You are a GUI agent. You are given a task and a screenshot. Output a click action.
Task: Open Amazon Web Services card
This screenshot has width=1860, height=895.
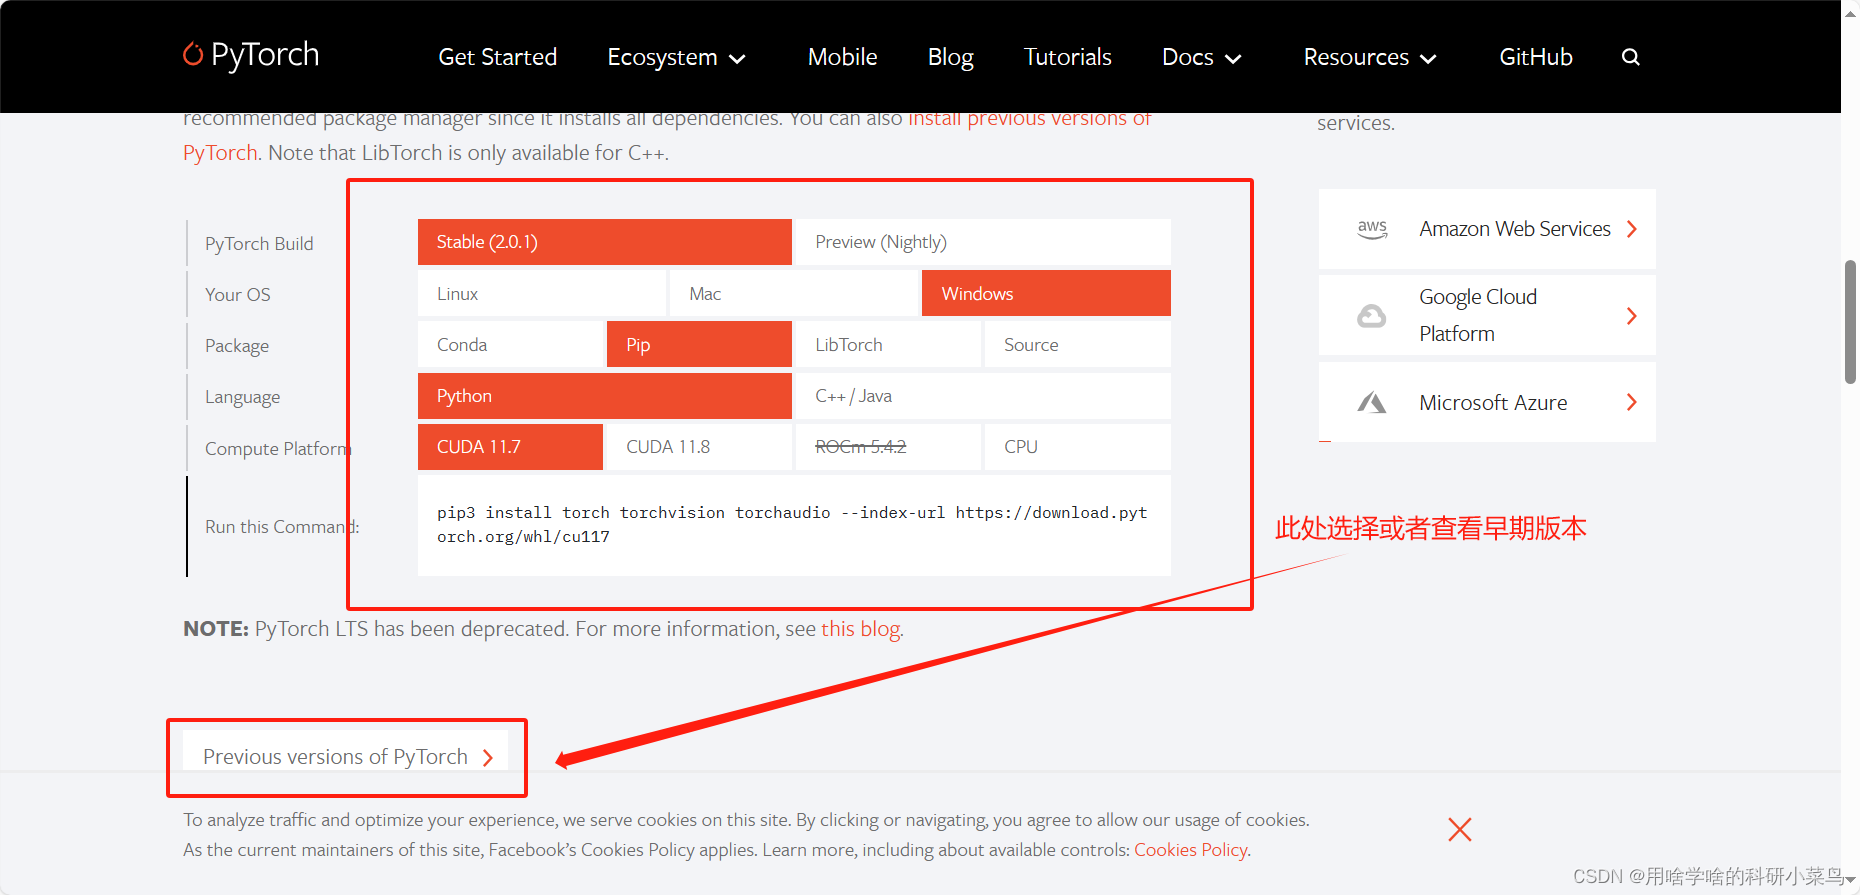(x=1487, y=229)
